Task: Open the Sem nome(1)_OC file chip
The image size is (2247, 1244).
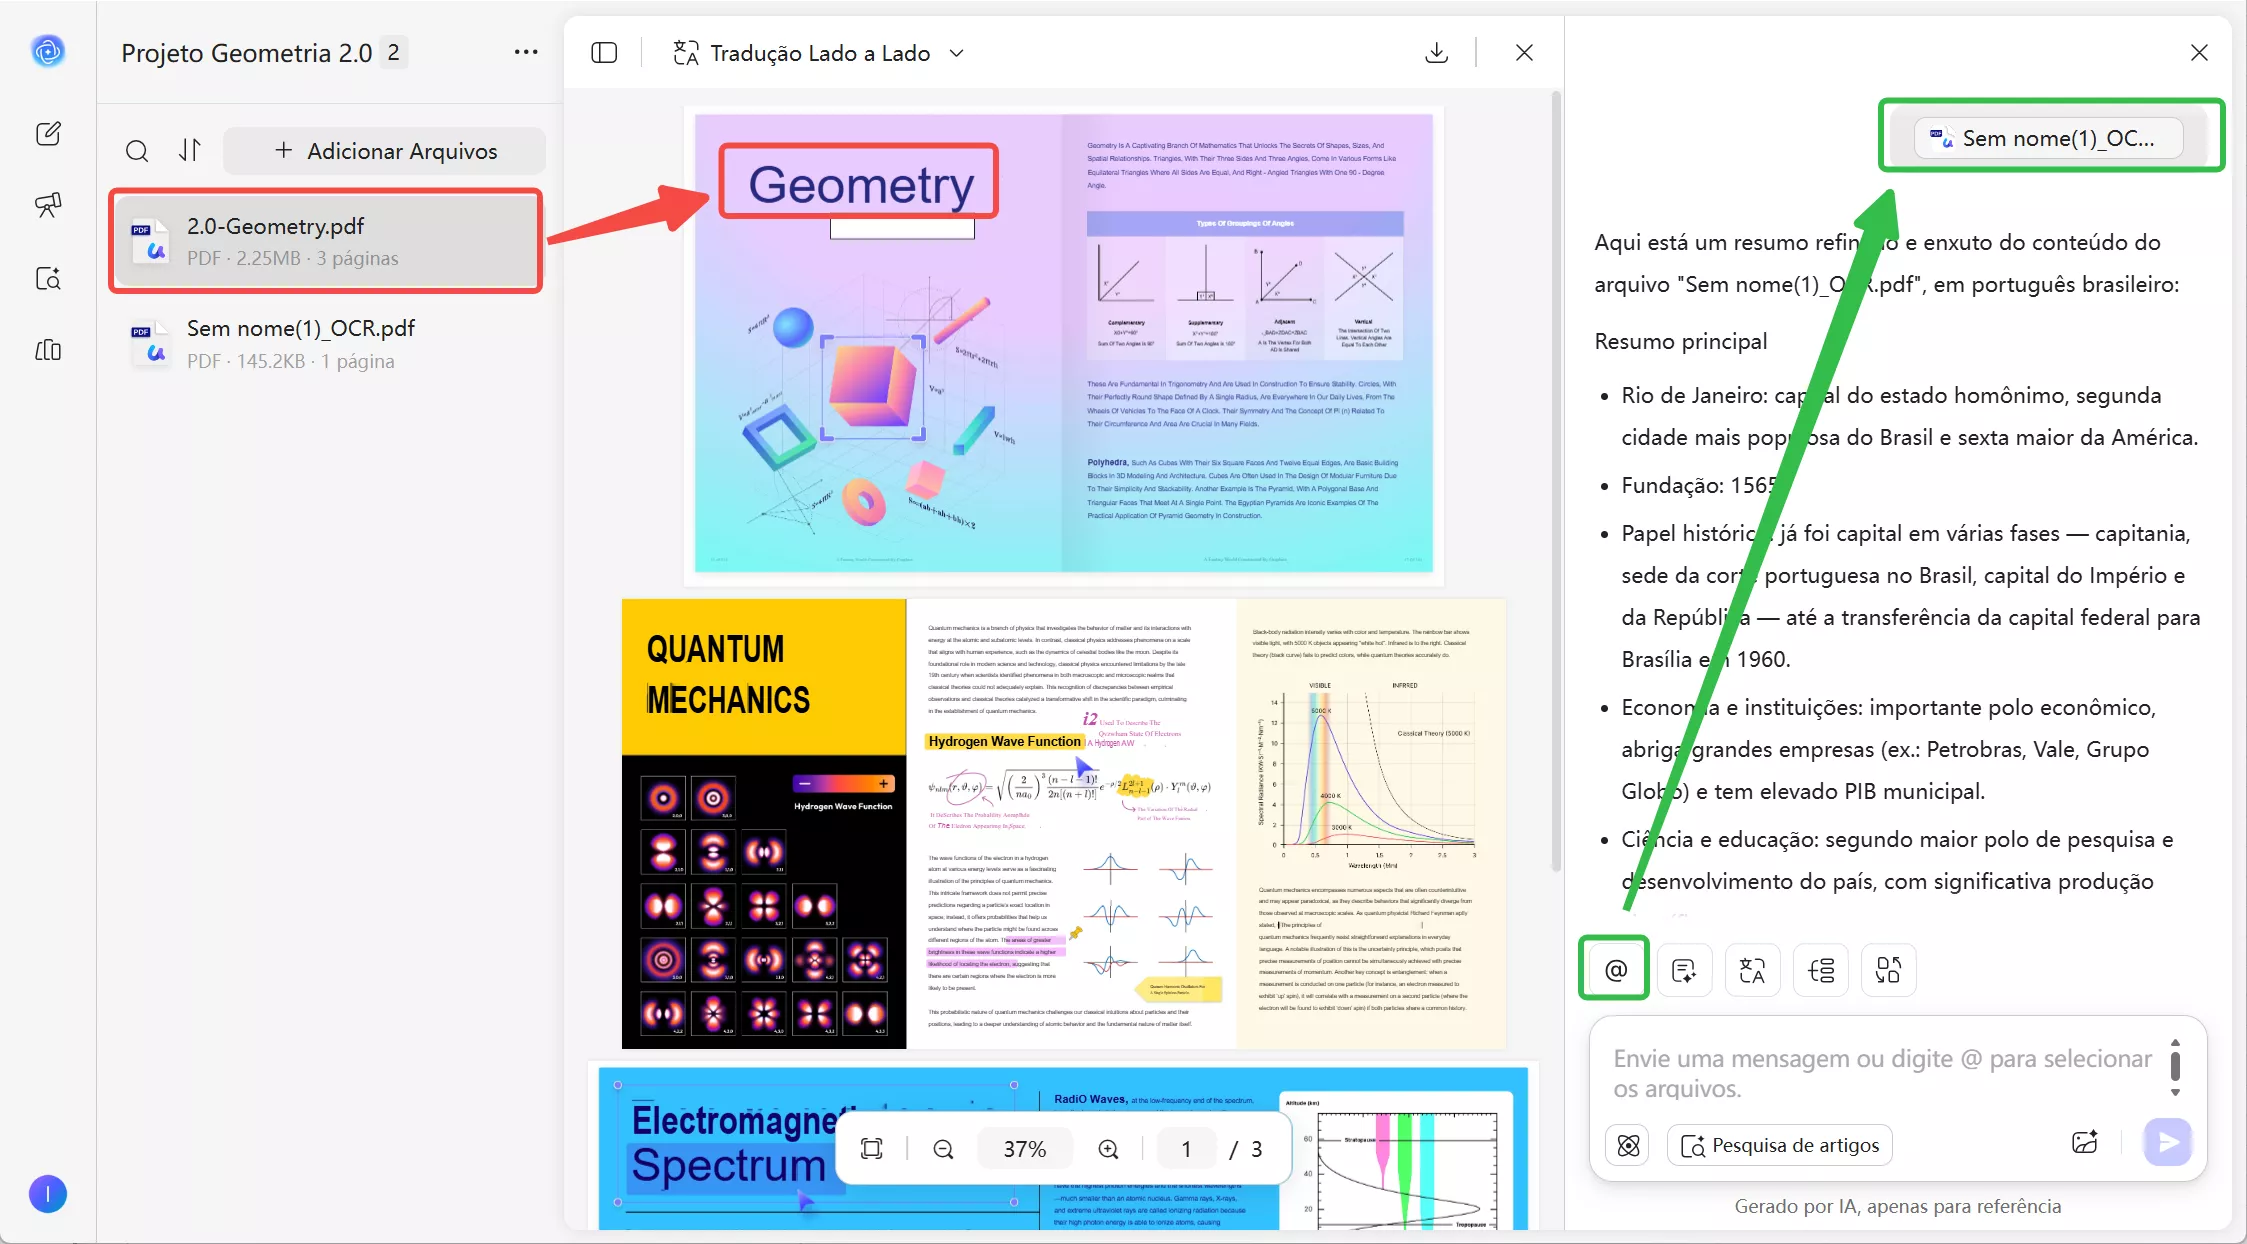Action: tap(2048, 138)
